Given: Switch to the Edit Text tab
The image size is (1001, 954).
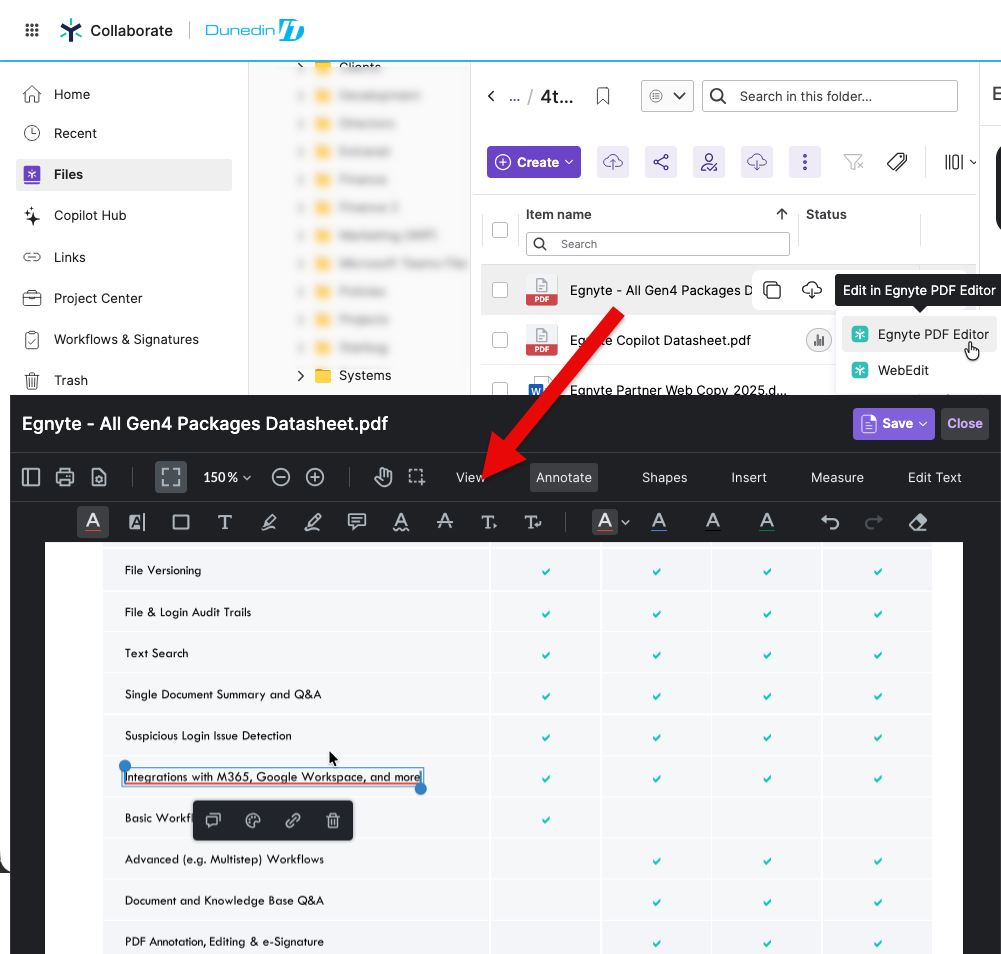Looking at the screenshot, I should (935, 478).
